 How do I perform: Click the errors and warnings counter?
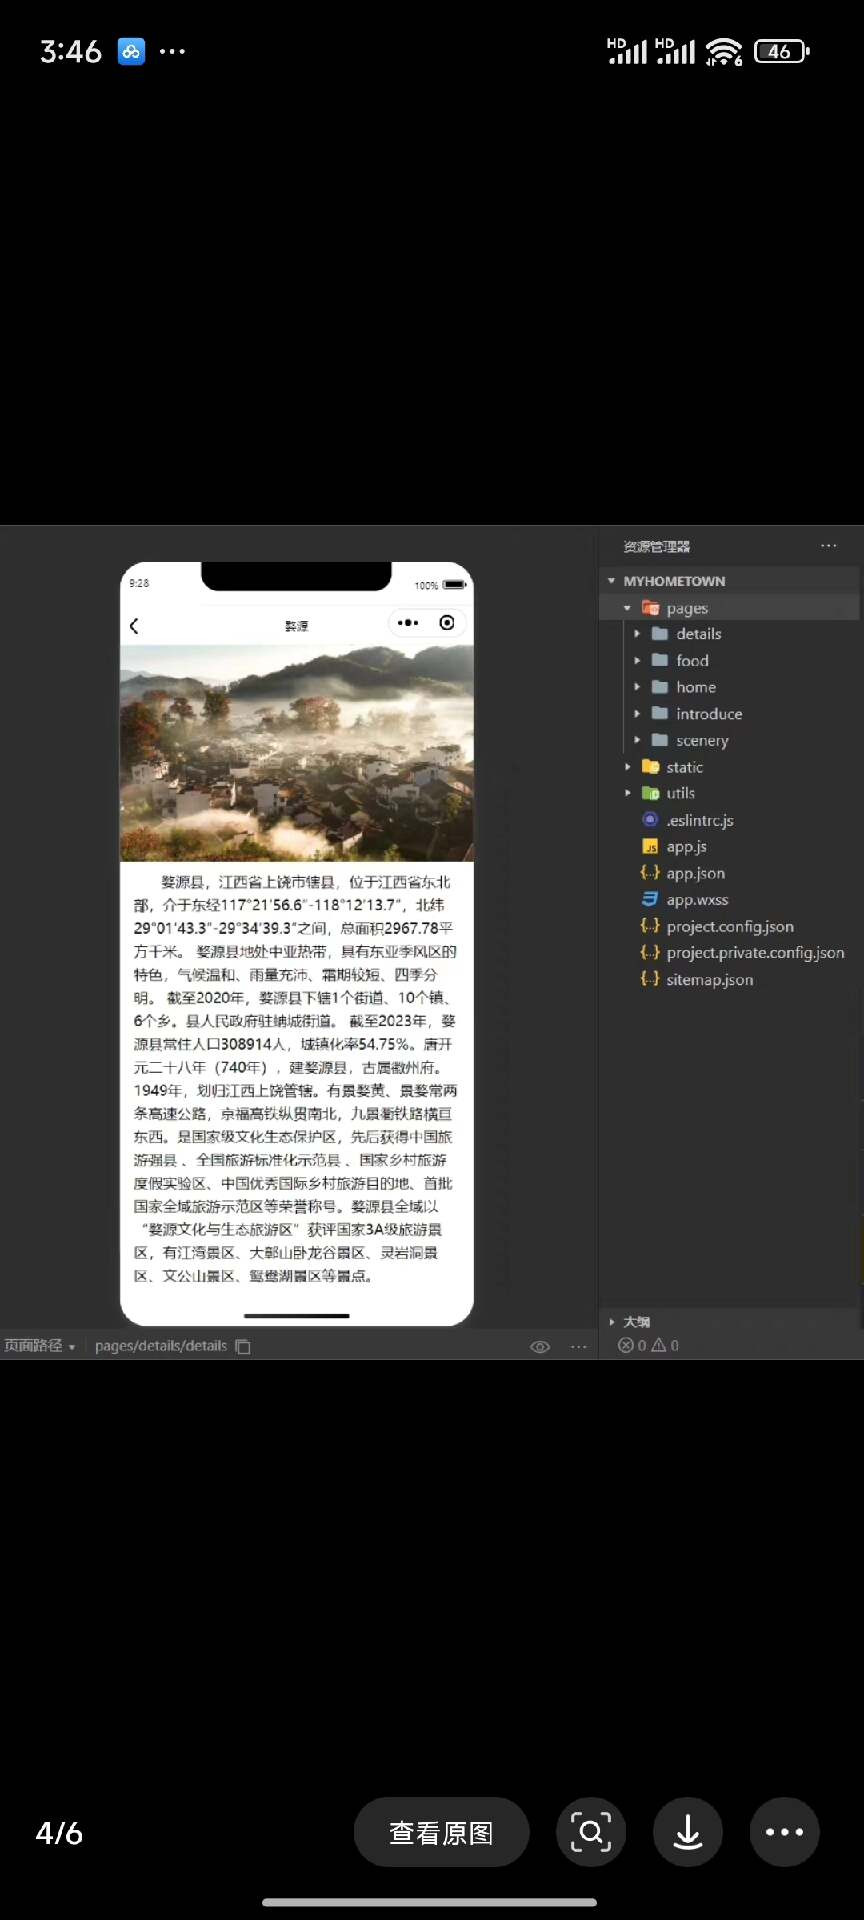(x=649, y=1346)
